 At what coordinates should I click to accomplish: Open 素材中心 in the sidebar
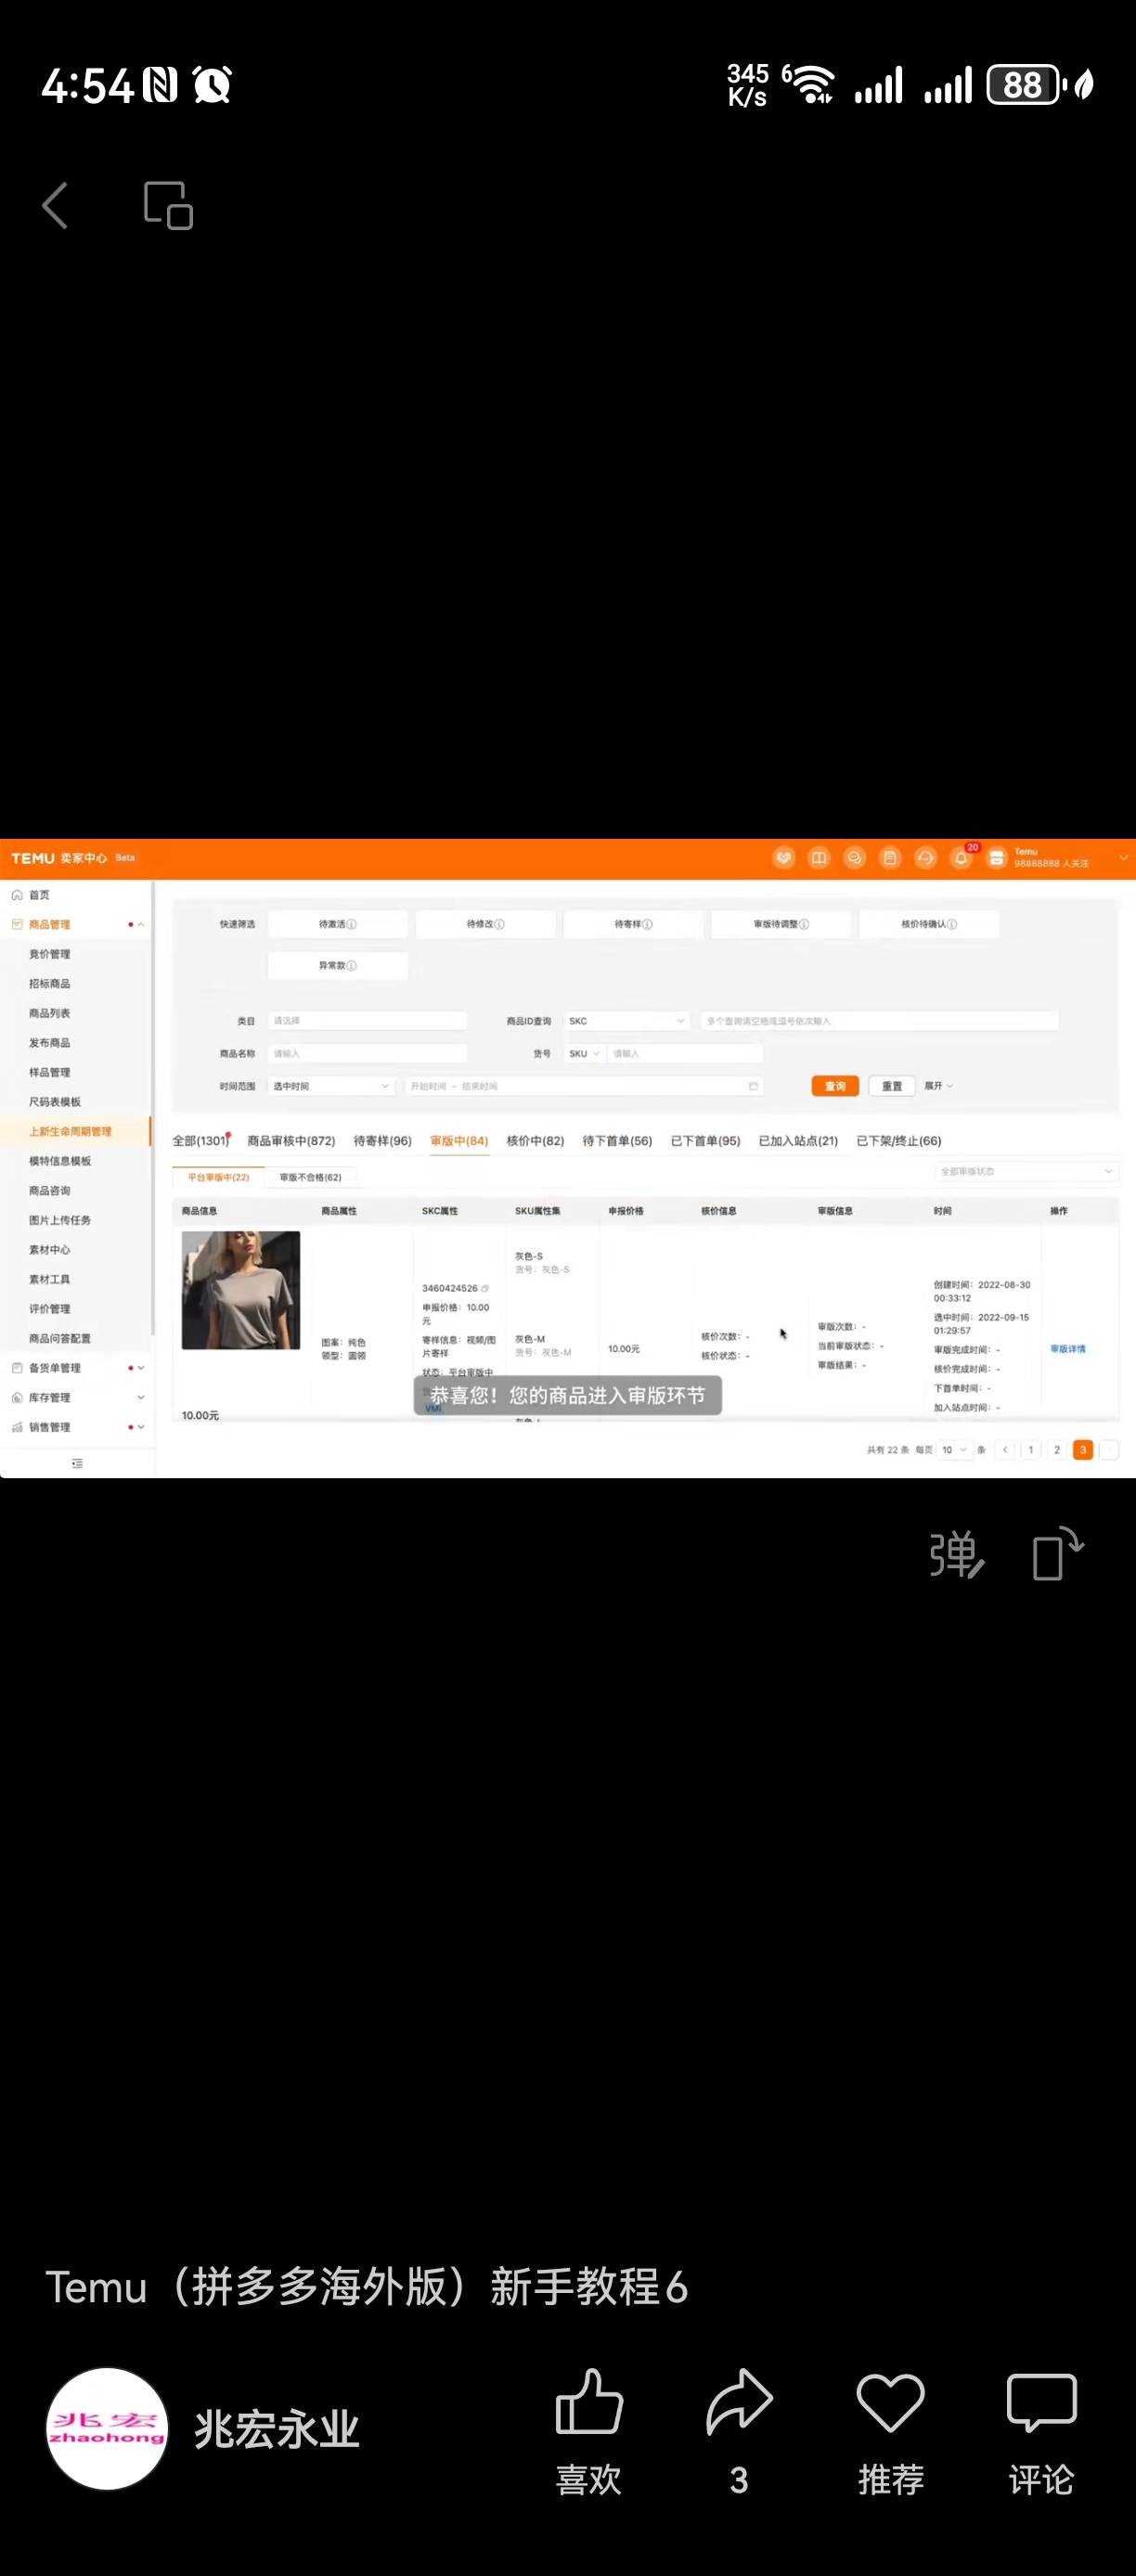[x=50, y=1250]
